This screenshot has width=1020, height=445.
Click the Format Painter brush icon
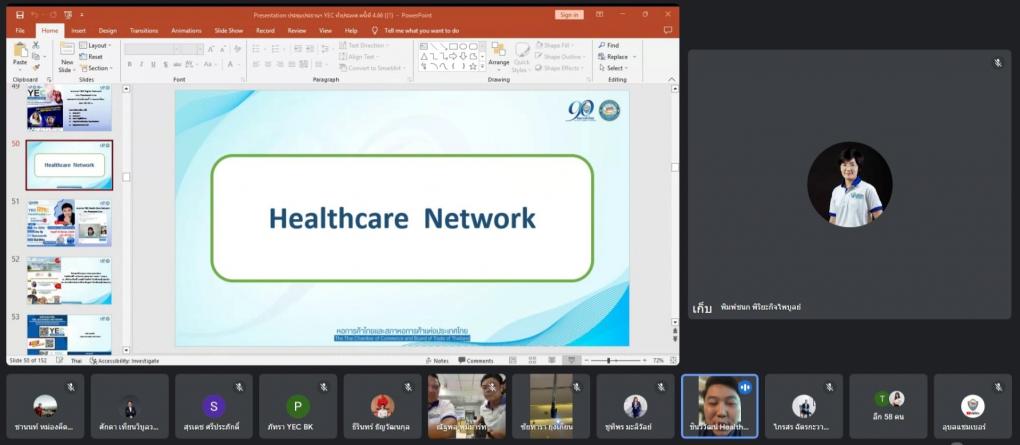pyautogui.click(x=36, y=68)
